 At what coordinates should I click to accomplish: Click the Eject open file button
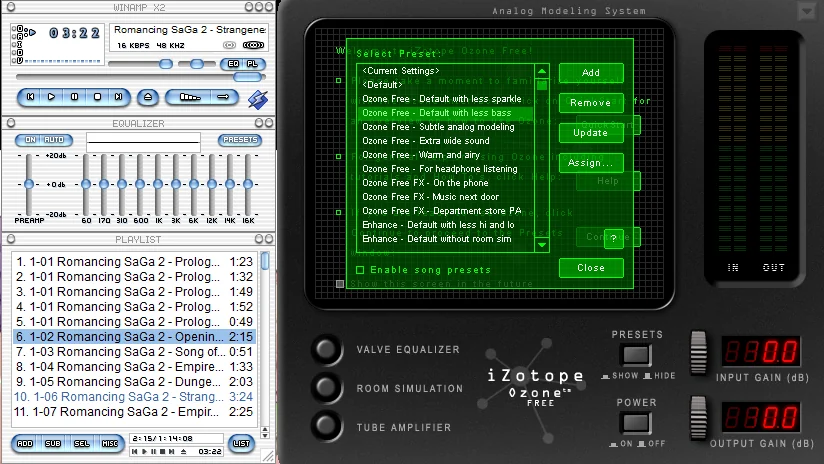(x=148, y=97)
